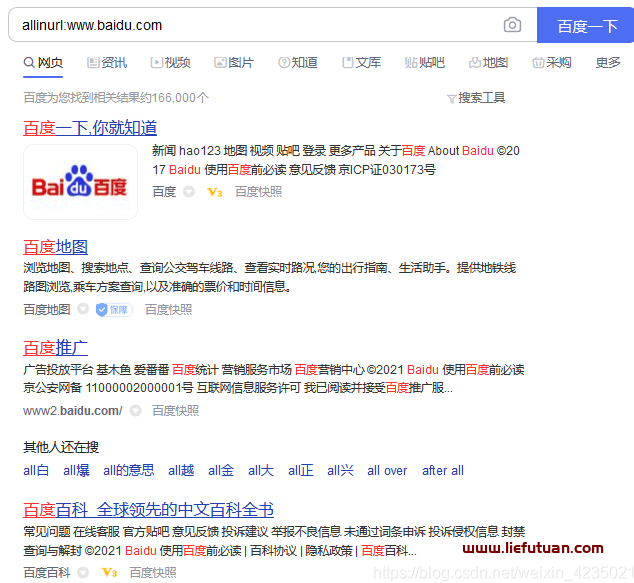
Task: Open the 视频 tab
Action: point(170,63)
